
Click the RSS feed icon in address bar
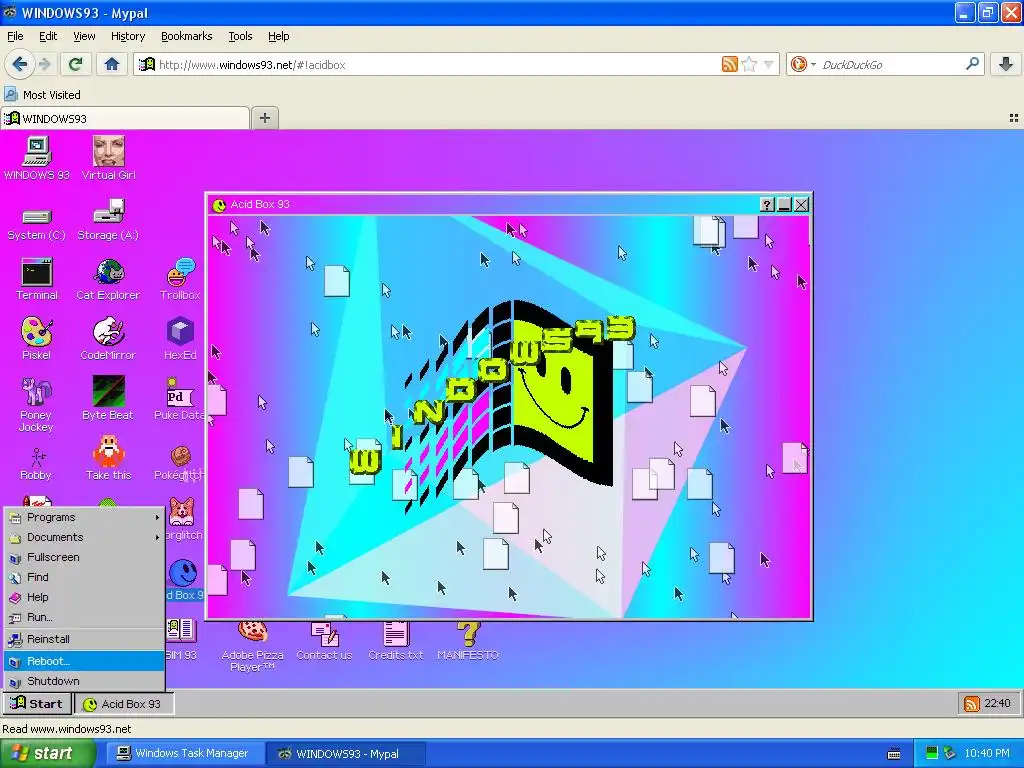(x=729, y=64)
